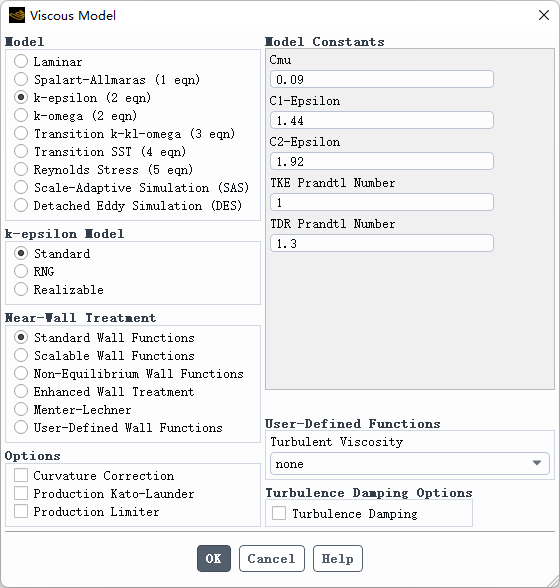This screenshot has width=560, height=588.
Task: Open the Help button
Action: click(338, 558)
